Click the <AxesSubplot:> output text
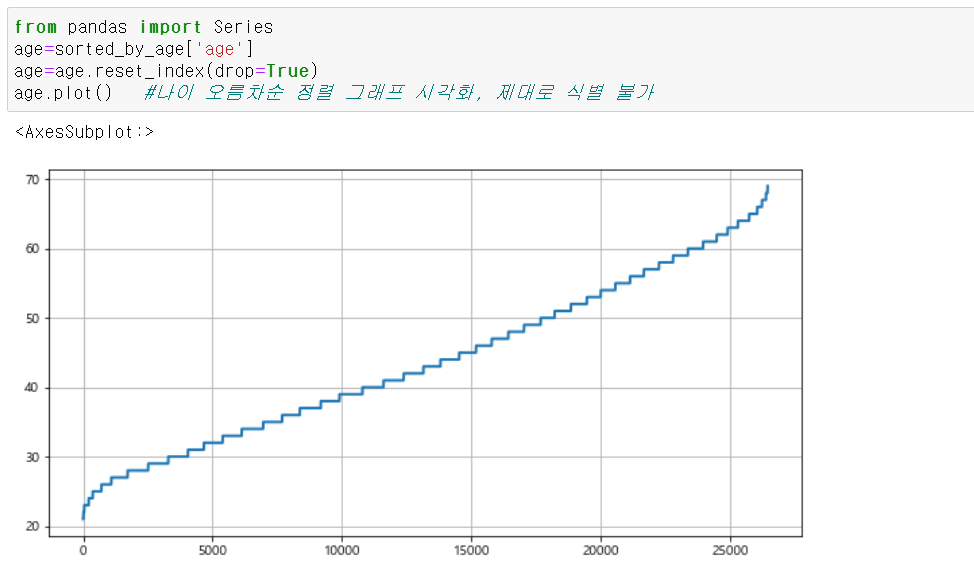 pyautogui.click(x=84, y=132)
